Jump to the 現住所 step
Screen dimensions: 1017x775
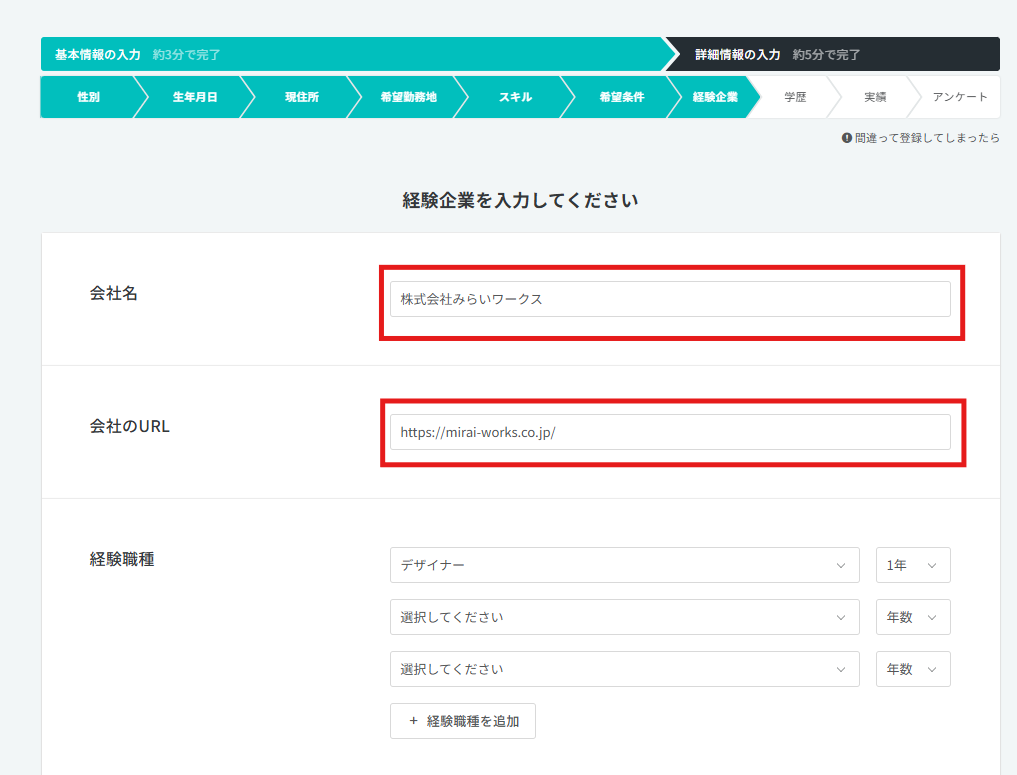pyautogui.click(x=301, y=97)
